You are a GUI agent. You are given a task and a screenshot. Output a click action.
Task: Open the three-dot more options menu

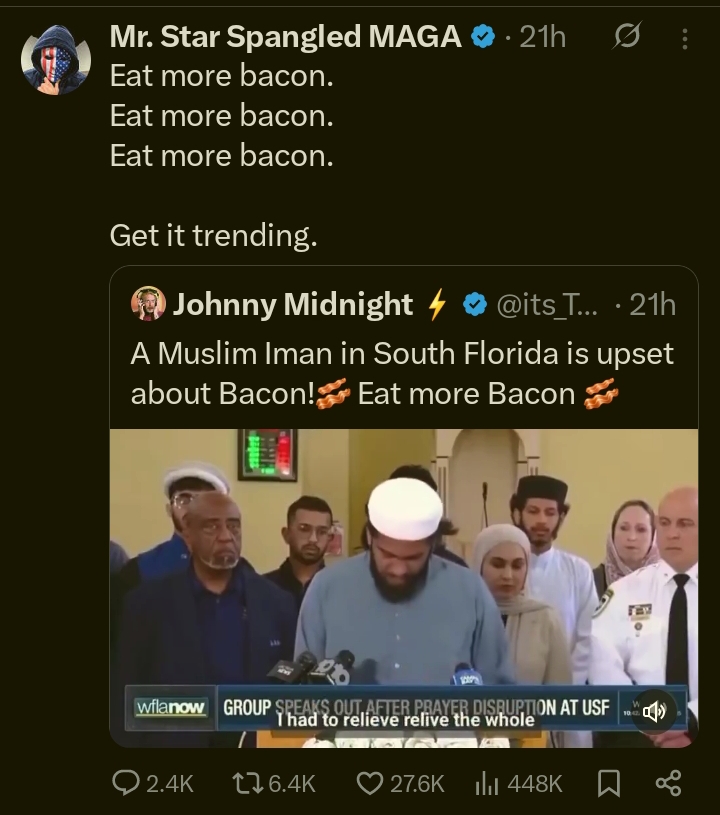click(x=685, y=38)
